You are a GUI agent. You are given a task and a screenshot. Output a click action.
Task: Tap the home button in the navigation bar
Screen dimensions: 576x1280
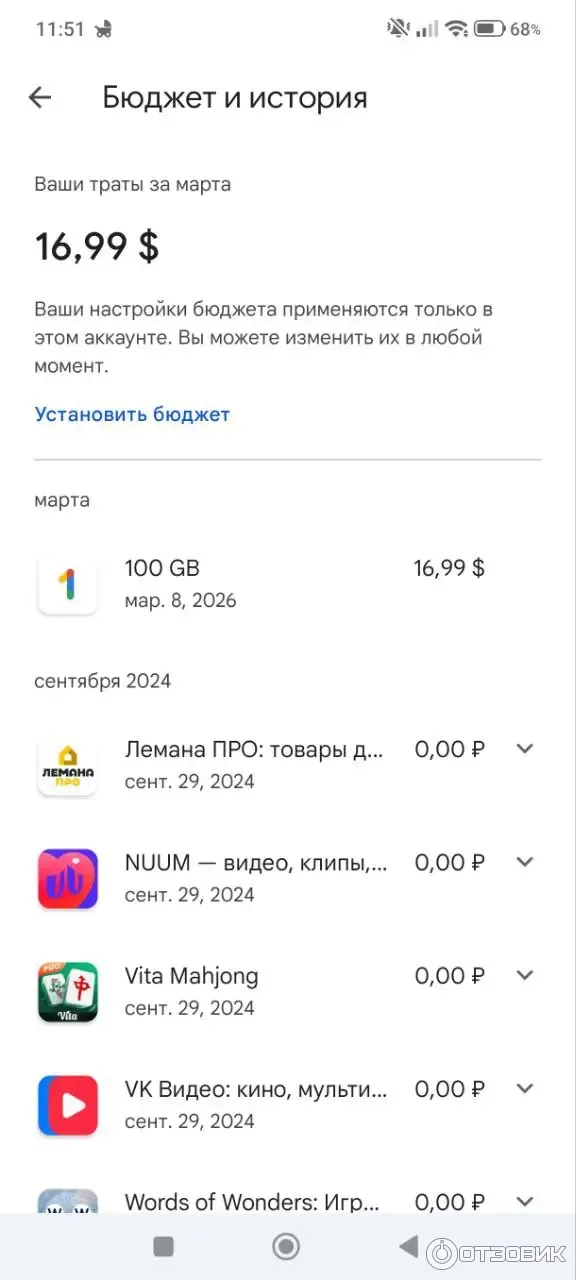[285, 1246]
